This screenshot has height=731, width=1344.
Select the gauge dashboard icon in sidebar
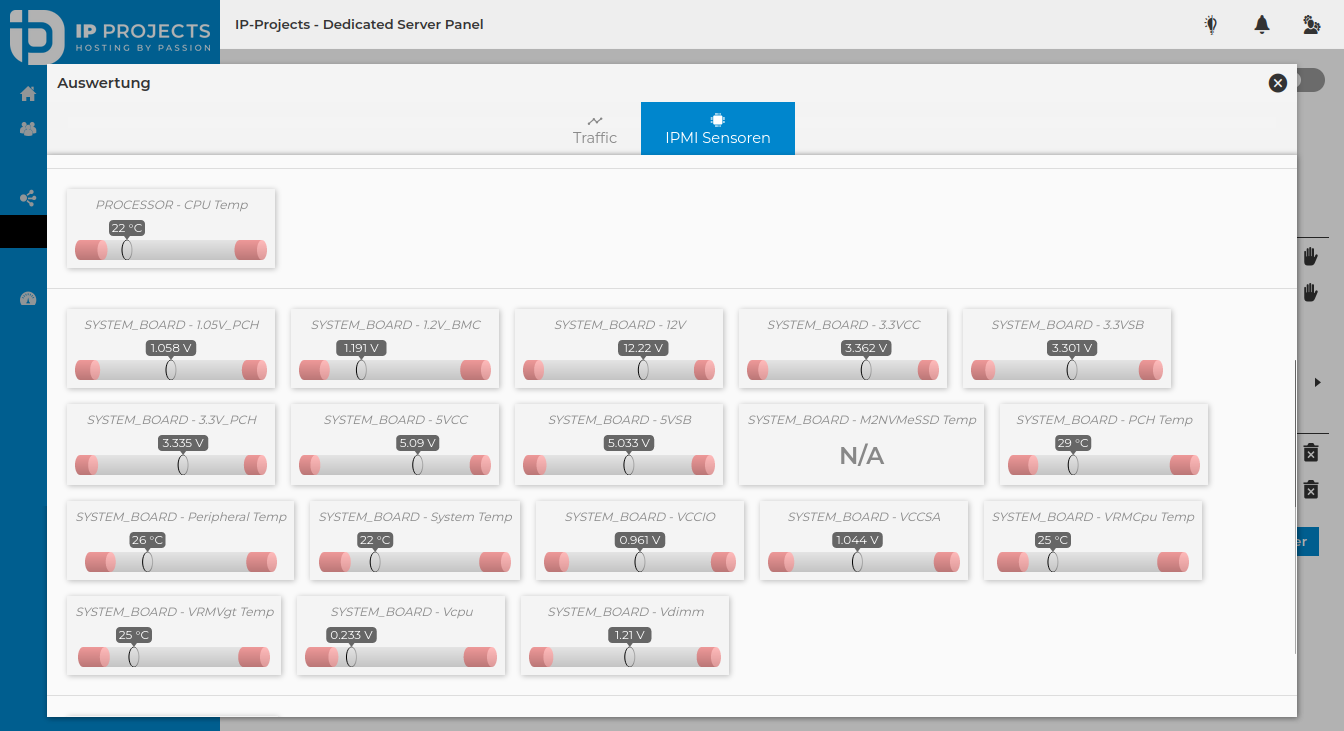pyautogui.click(x=27, y=298)
